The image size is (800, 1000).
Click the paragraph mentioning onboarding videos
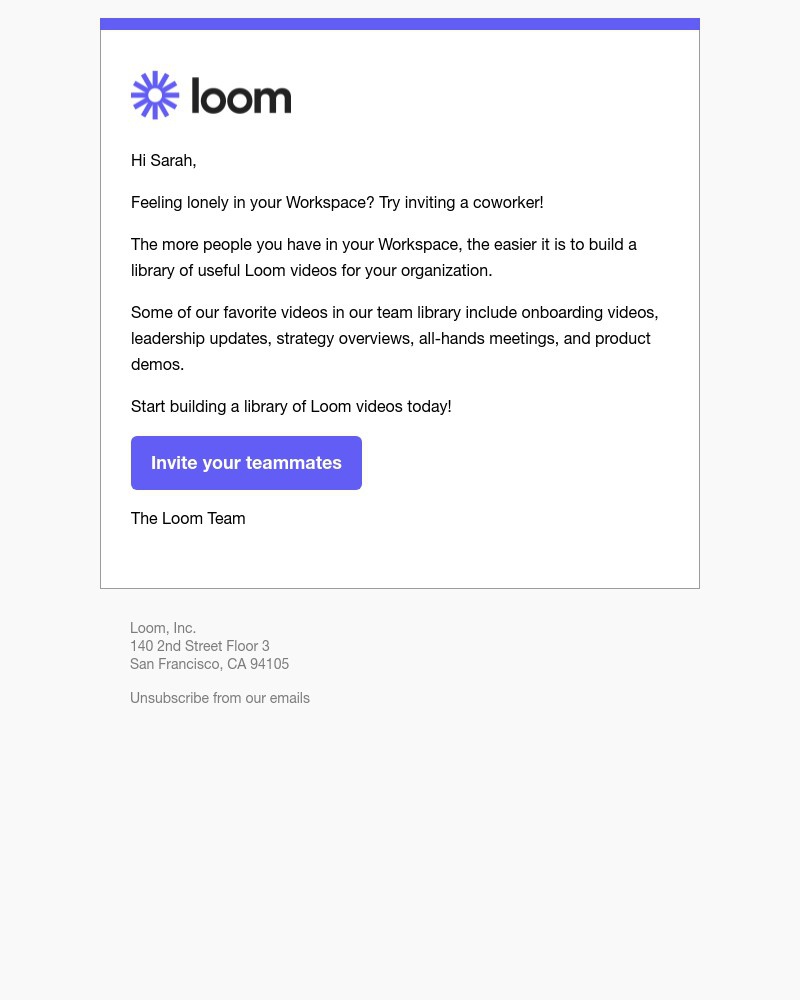[394, 338]
